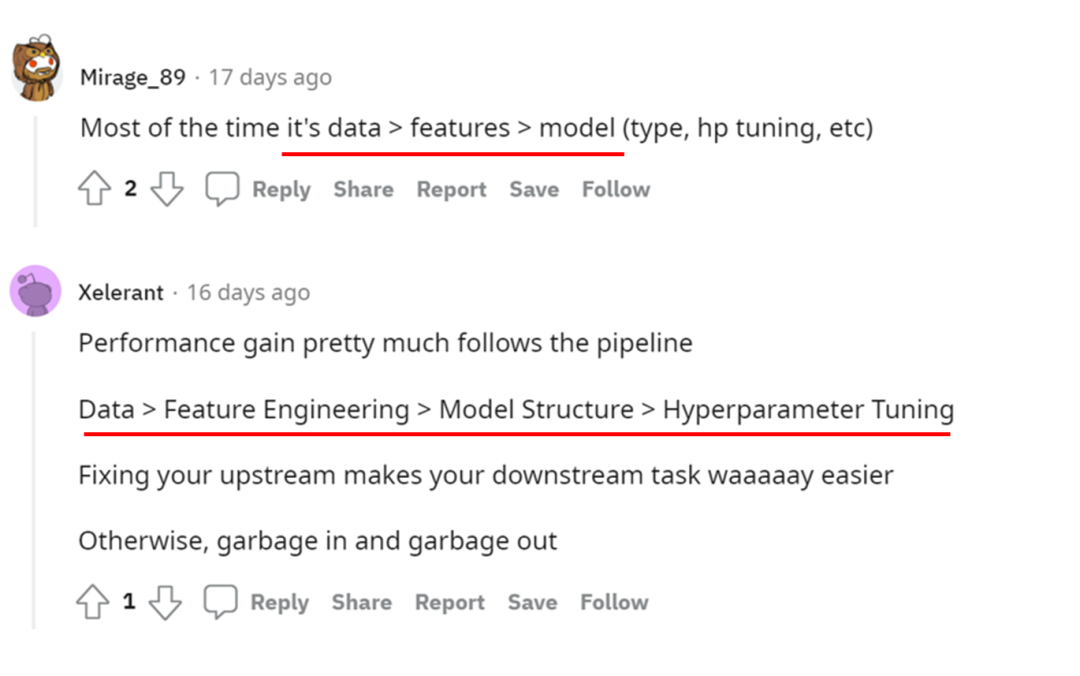
Task: Share Mirage_89's comment
Action: (x=363, y=189)
